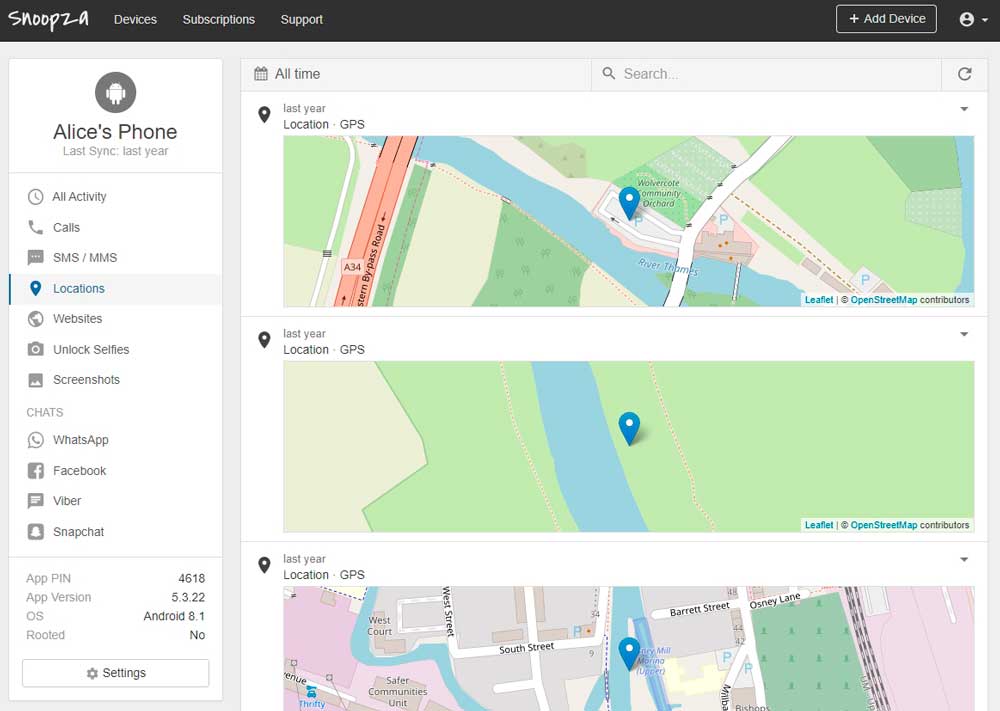The image size is (1000, 711).
Task: Click the refresh icon beside search
Action: pyautogui.click(x=964, y=74)
